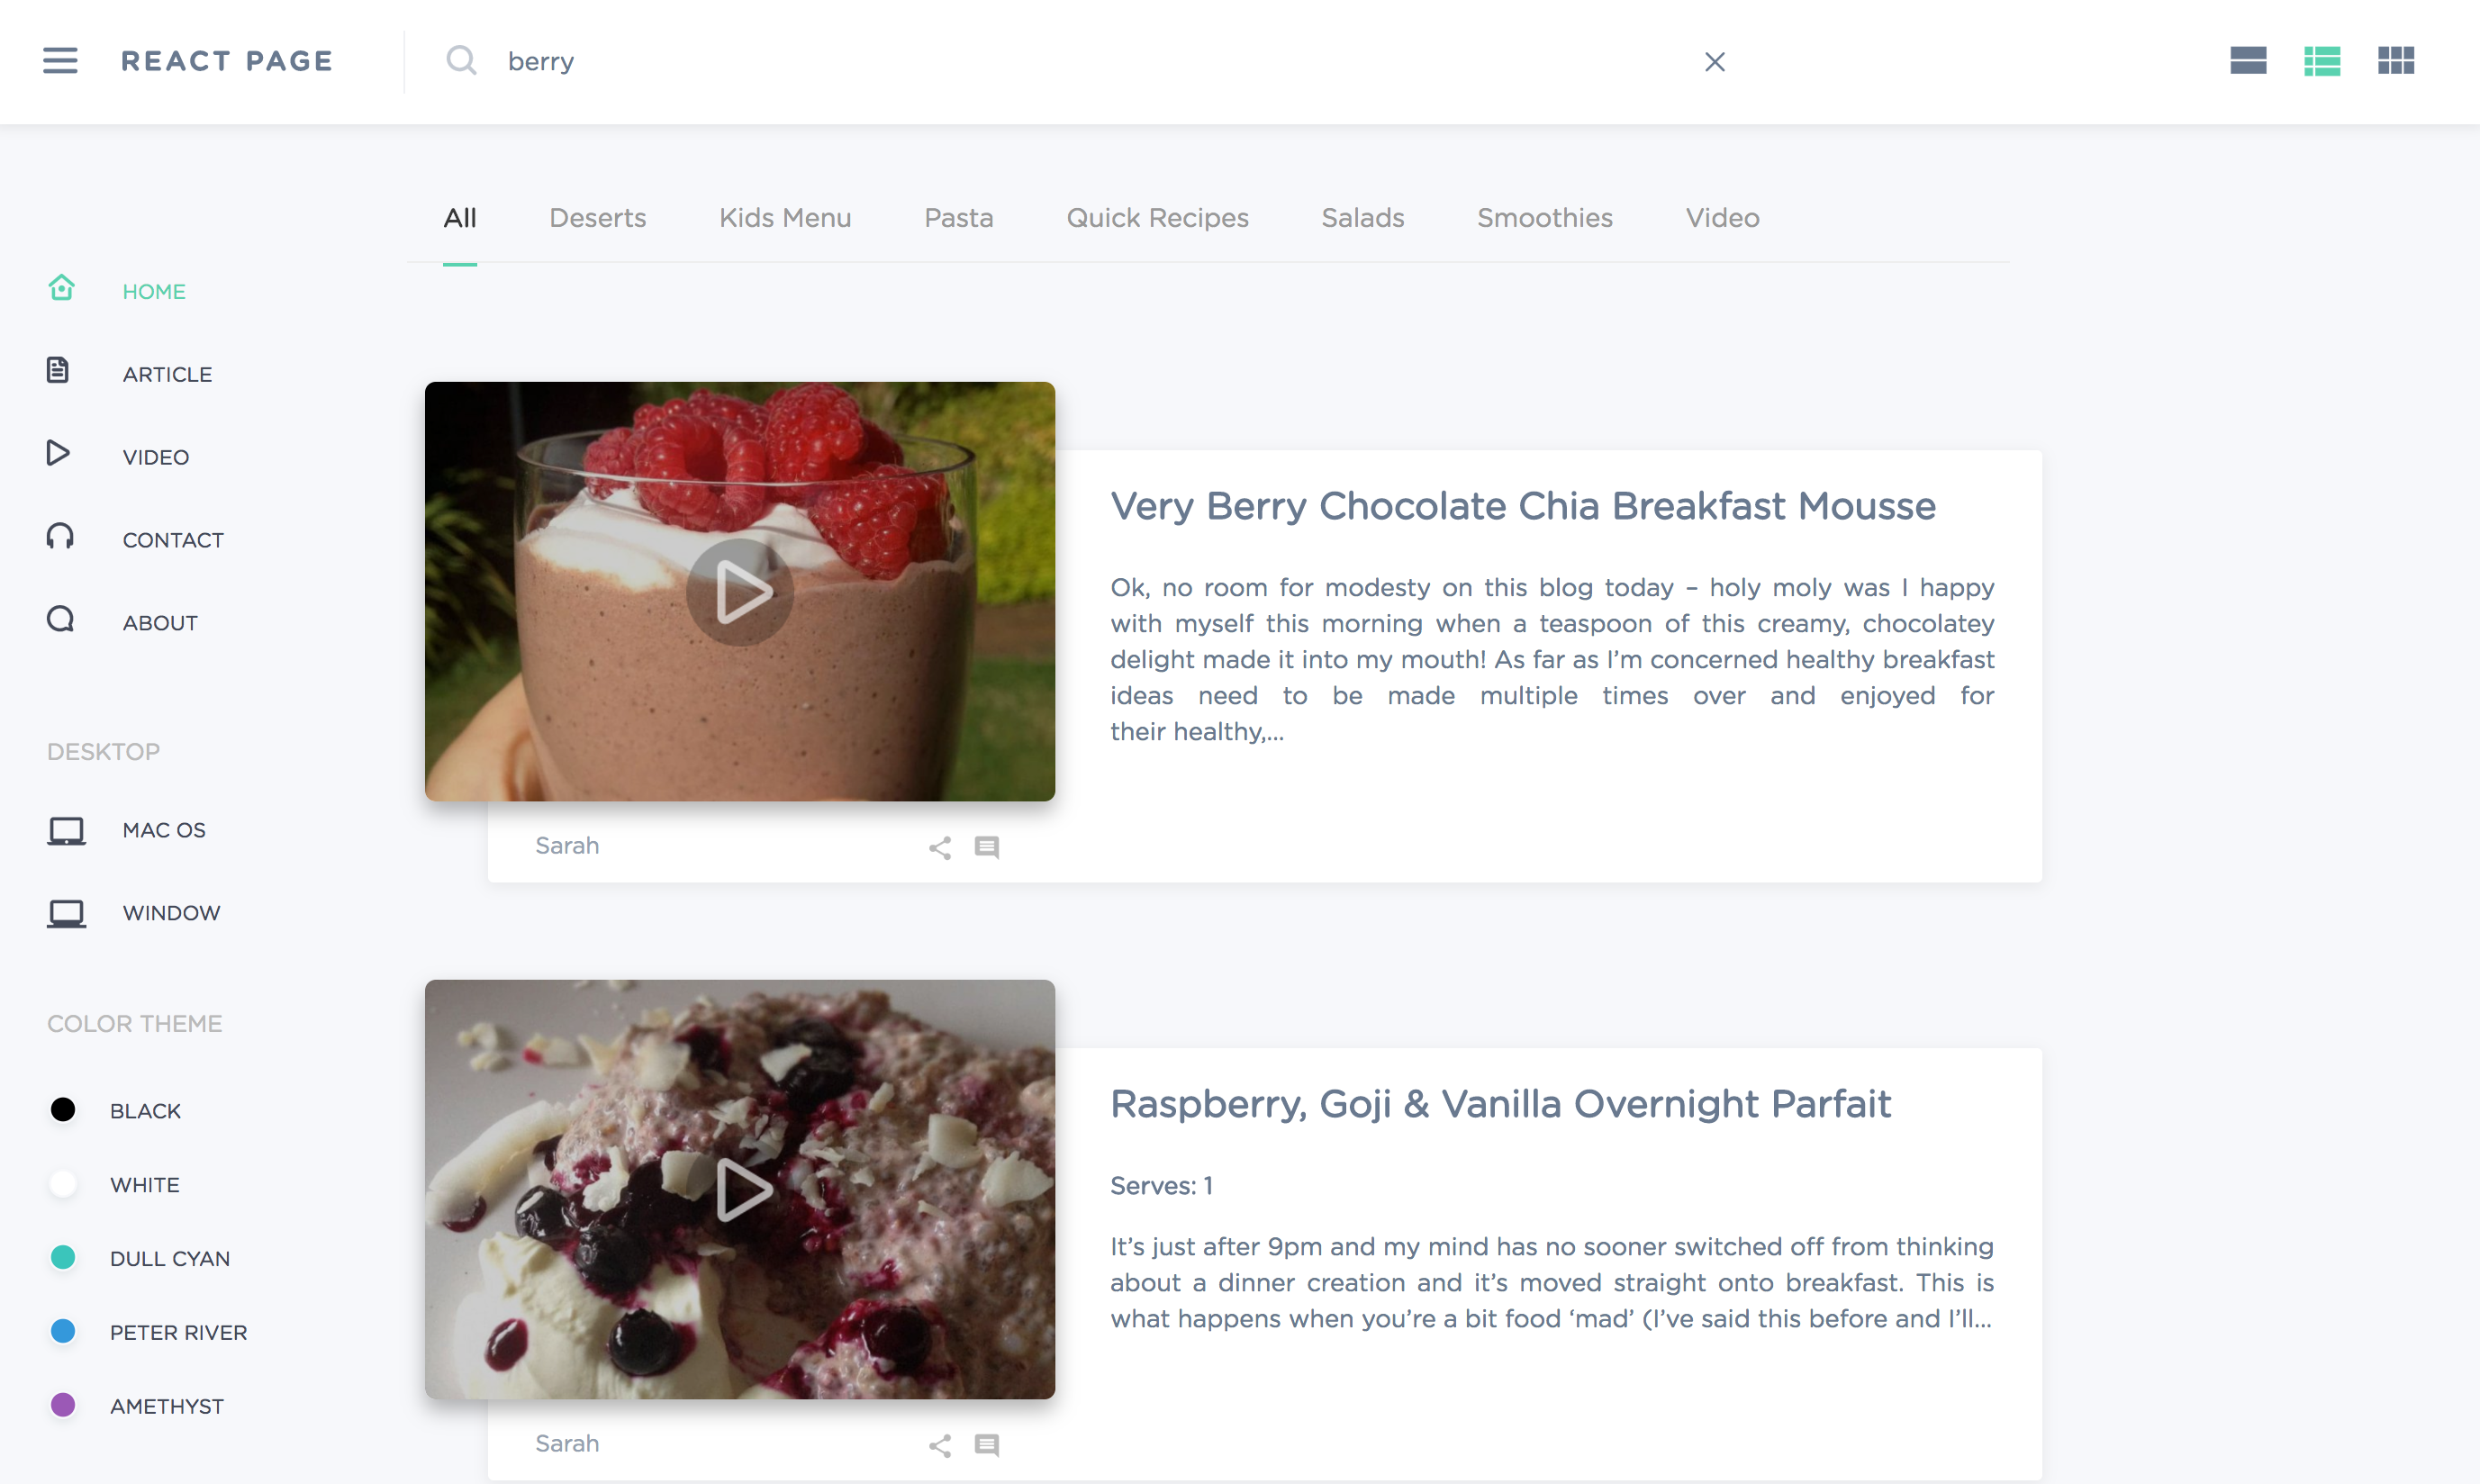Open the Raspberry, Goji & Vanilla Parfait title
The image size is (2480, 1484).
(1500, 1104)
